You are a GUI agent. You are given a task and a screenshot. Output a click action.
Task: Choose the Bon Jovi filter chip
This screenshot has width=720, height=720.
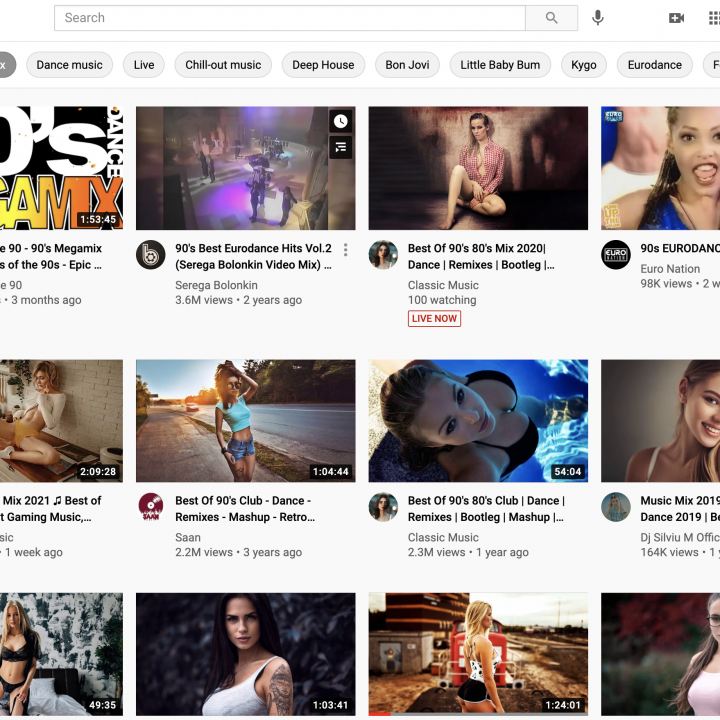coord(407,65)
